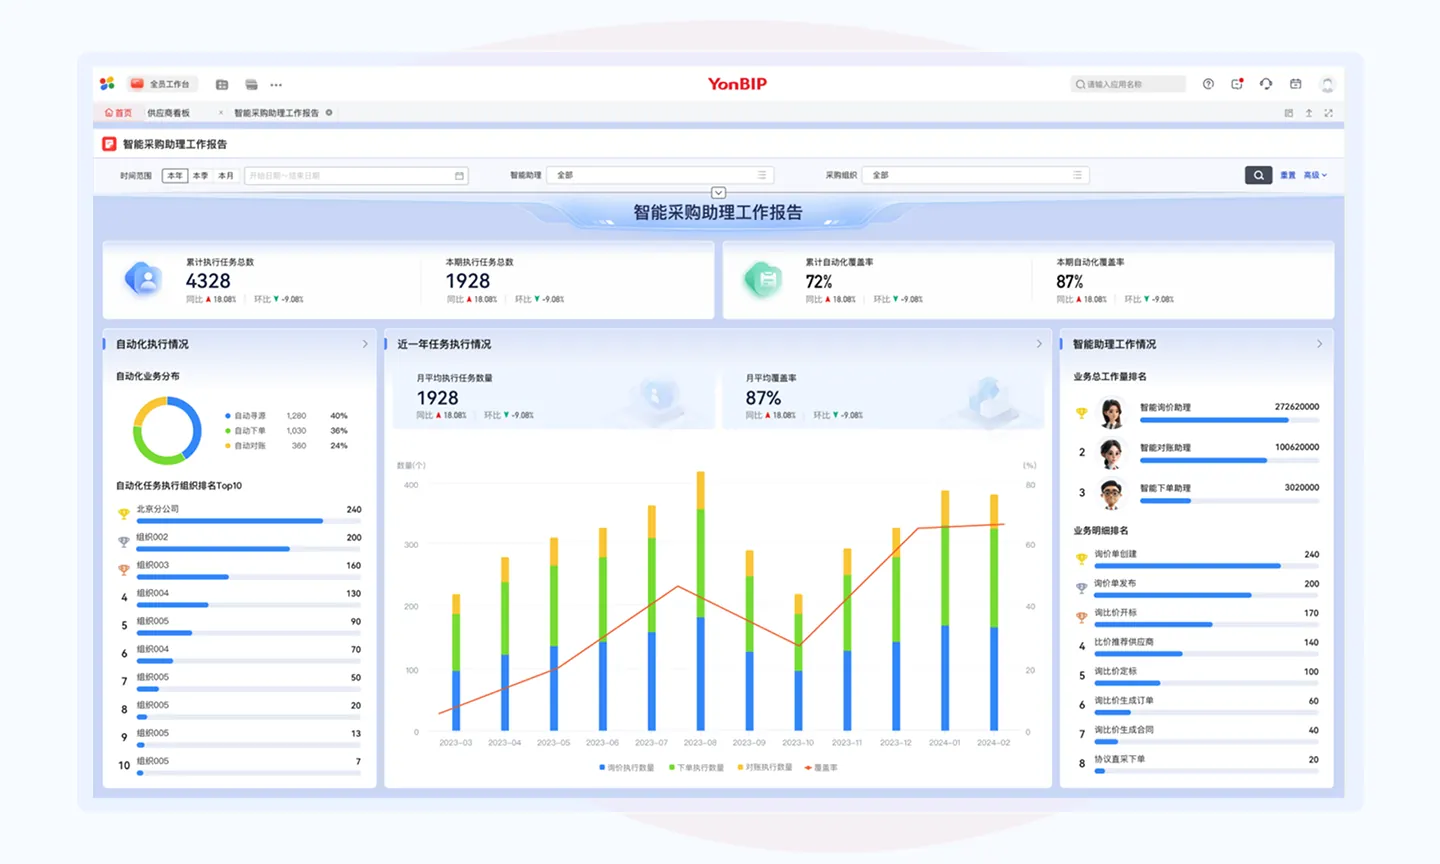Expand the 近一年任务执行情况 panel arrow
The height and width of the screenshot is (864, 1440).
(1040, 344)
